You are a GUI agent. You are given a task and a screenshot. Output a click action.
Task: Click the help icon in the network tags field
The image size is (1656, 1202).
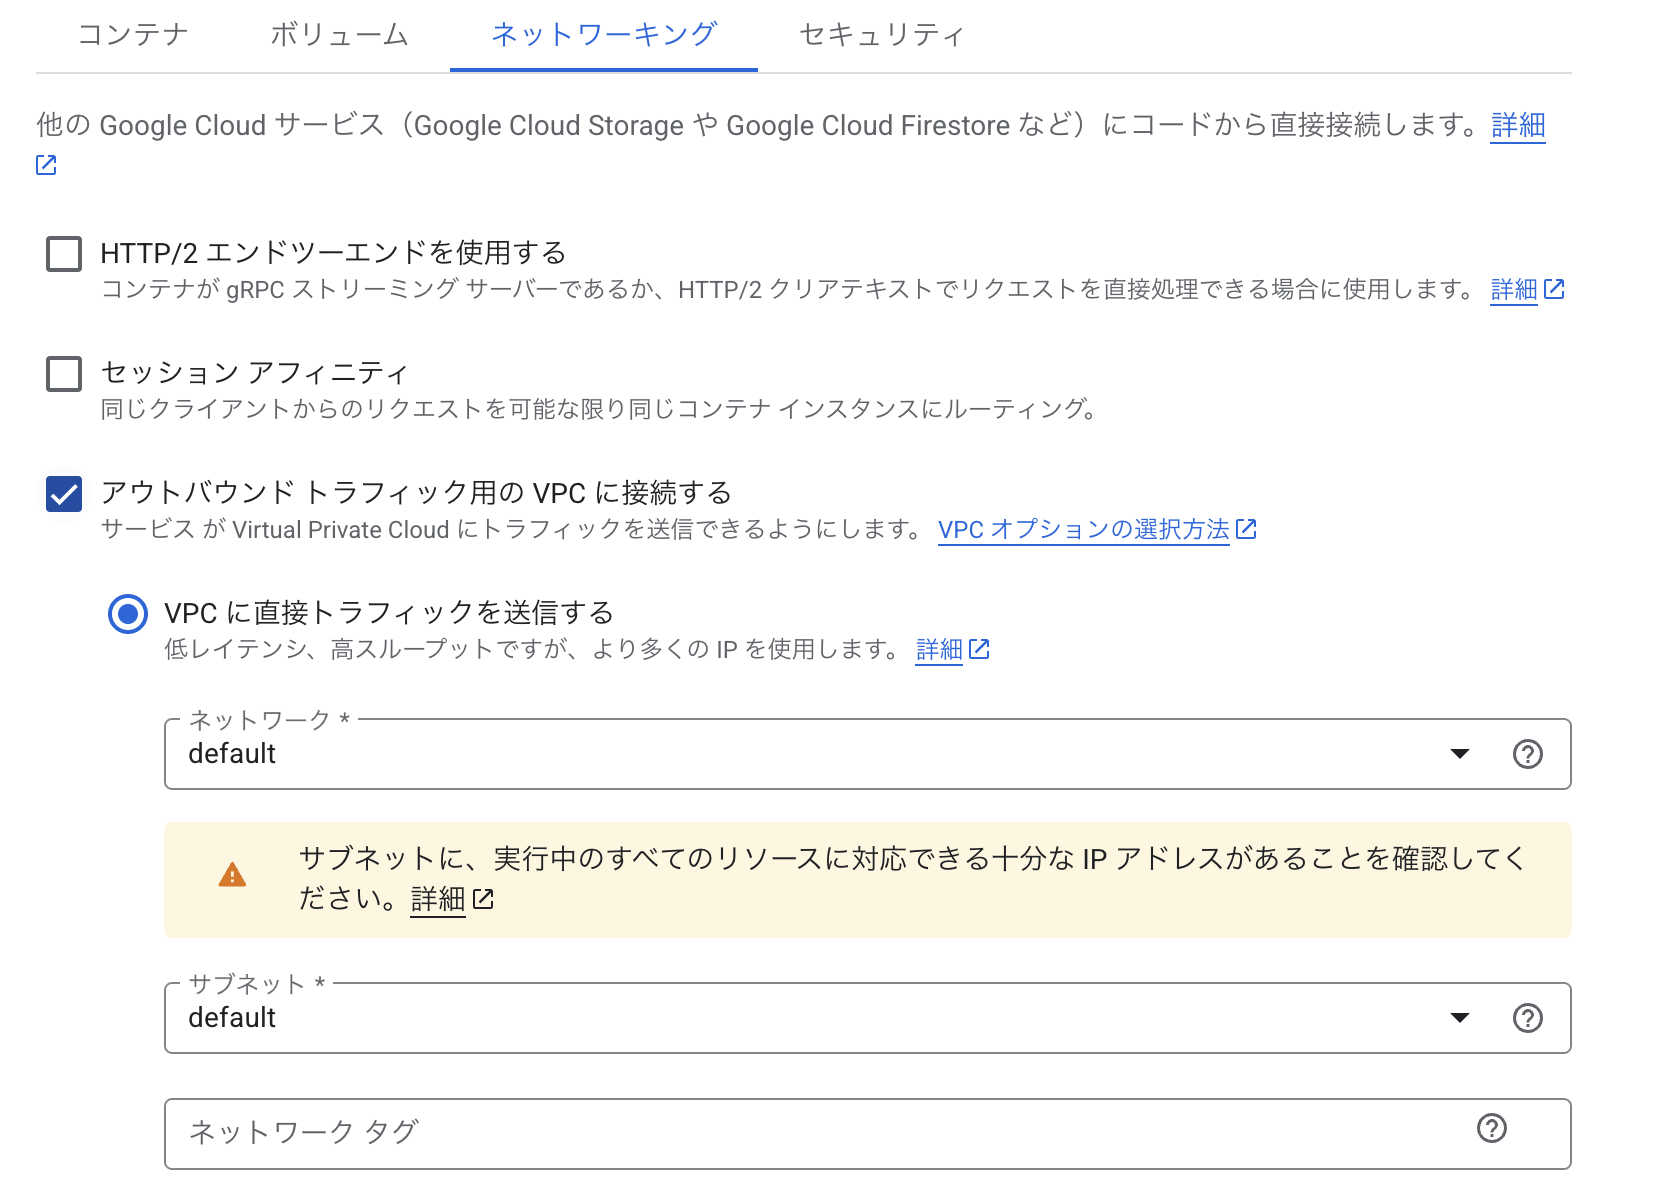1490,1130
